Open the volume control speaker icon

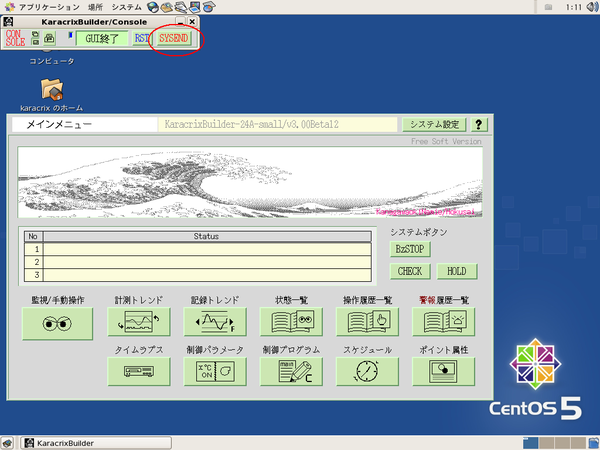tap(592, 7)
